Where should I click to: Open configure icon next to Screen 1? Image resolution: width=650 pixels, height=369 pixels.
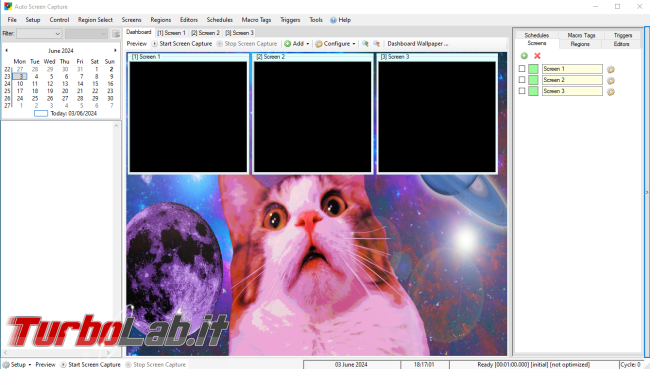click(x=611, y=69)
